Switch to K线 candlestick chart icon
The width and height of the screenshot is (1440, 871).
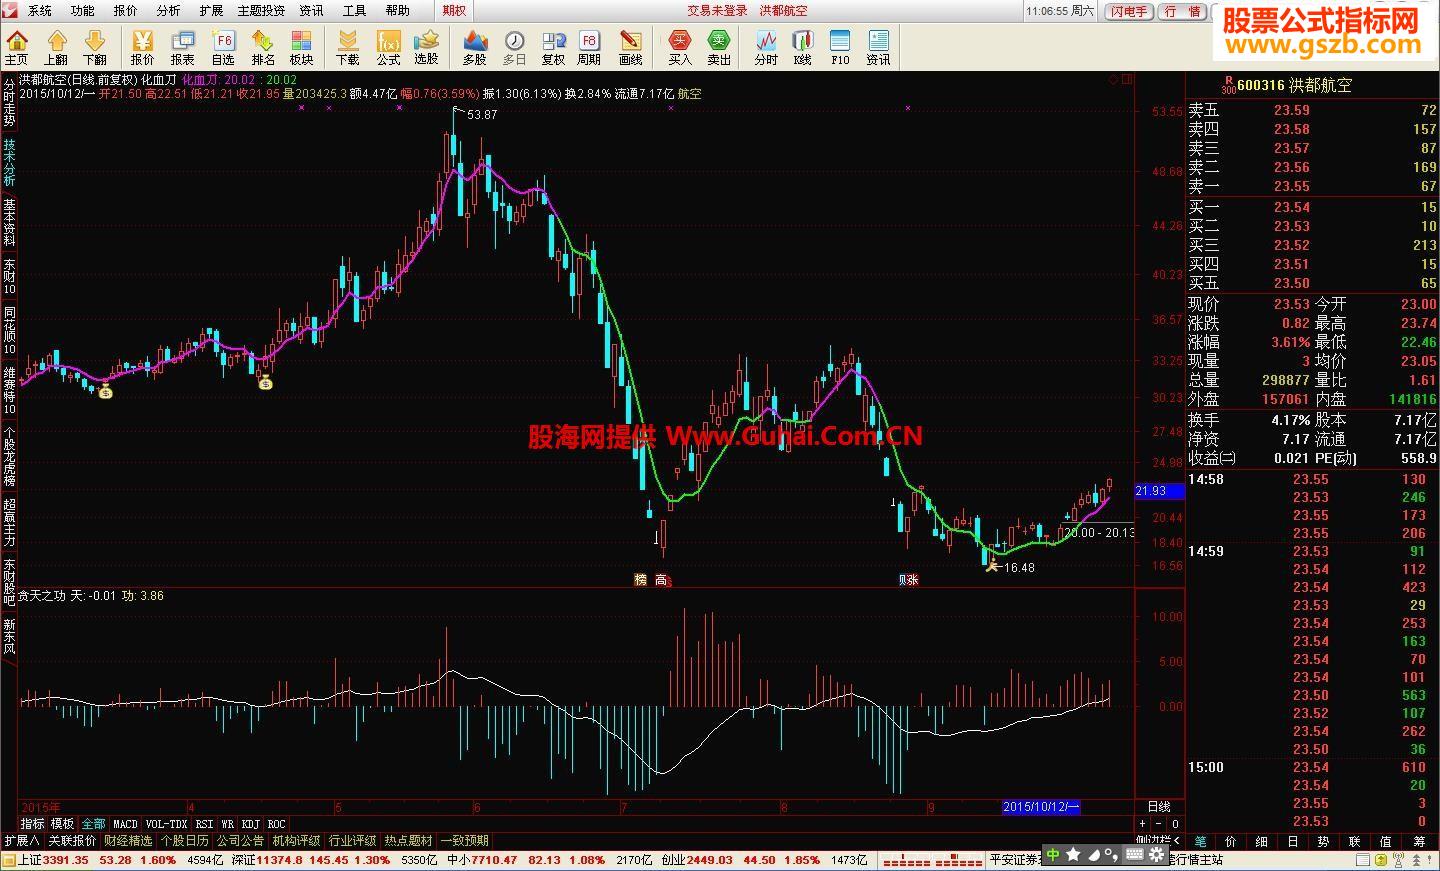803,46
